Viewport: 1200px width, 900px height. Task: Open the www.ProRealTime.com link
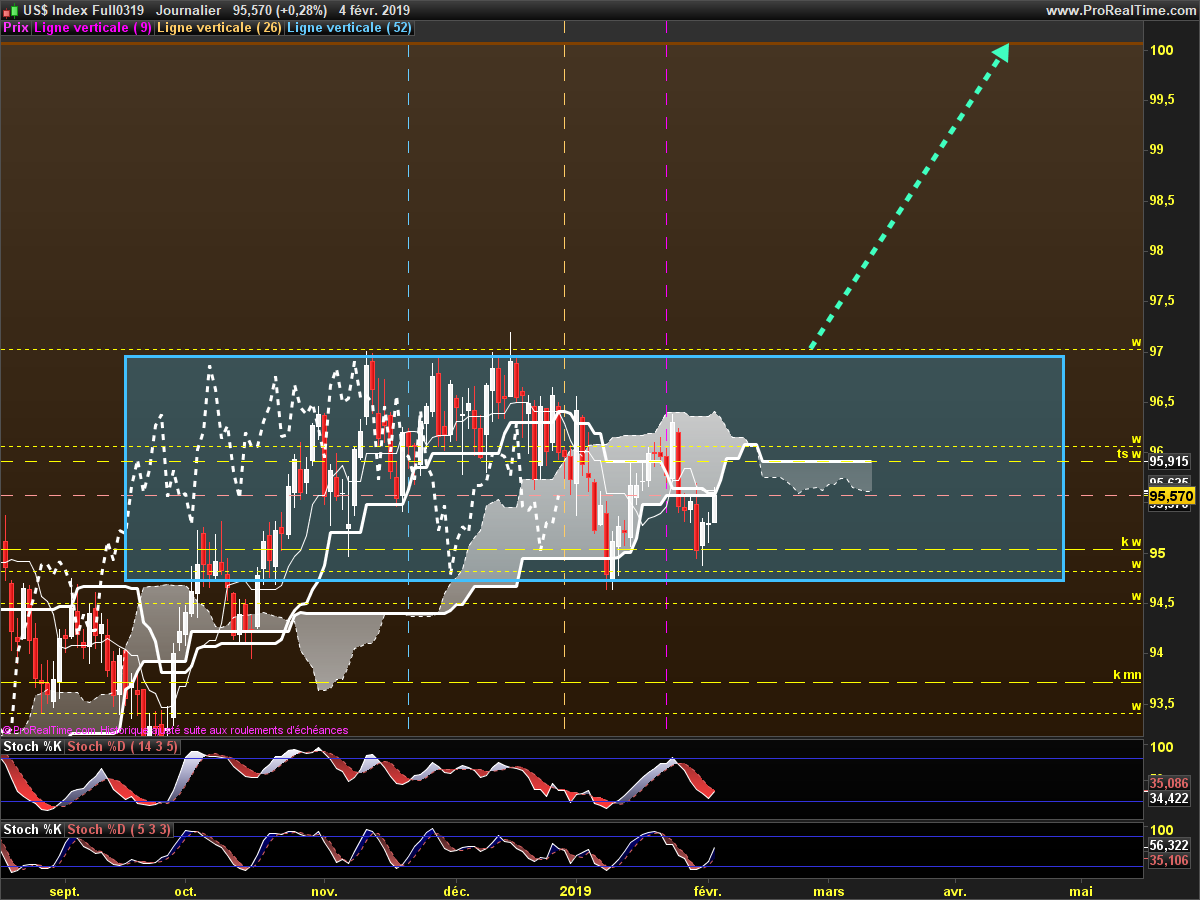click(1119, 10)
